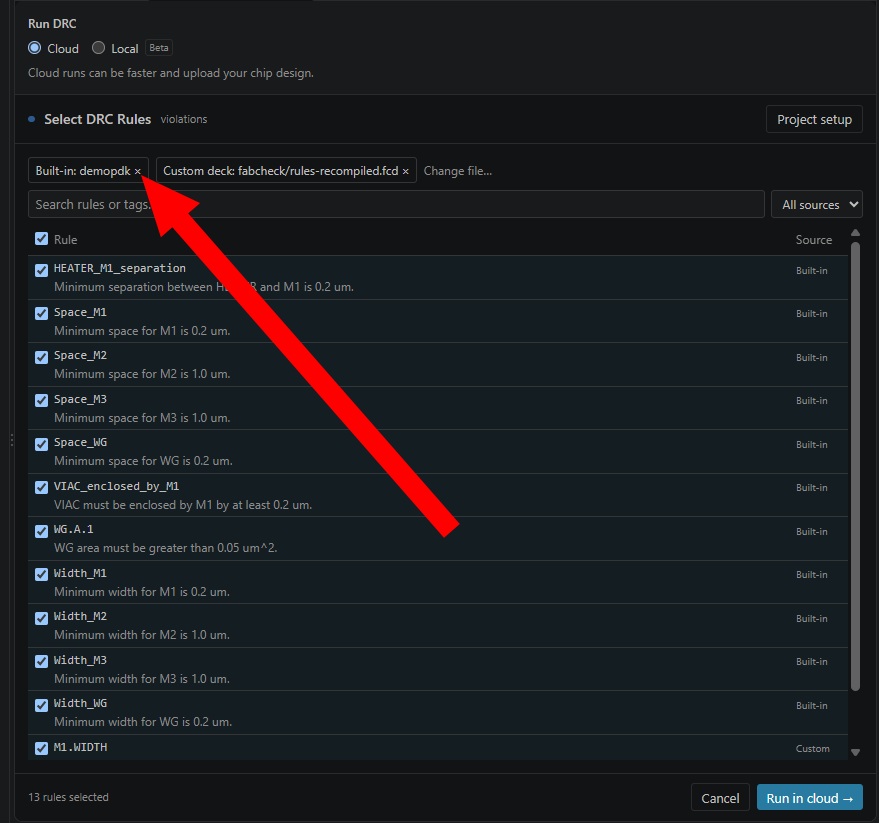
Task: Click the '13 rules selected' status text
Action: [x=68, y=797]
